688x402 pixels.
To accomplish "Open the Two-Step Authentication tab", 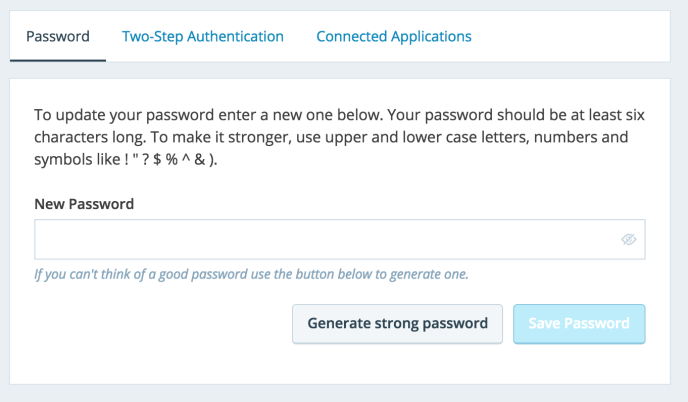I will tap(203, 37).
